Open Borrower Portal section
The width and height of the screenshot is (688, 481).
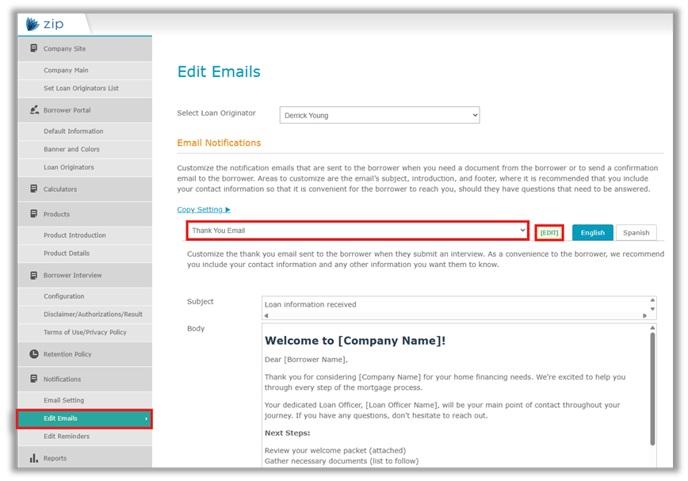85,110
